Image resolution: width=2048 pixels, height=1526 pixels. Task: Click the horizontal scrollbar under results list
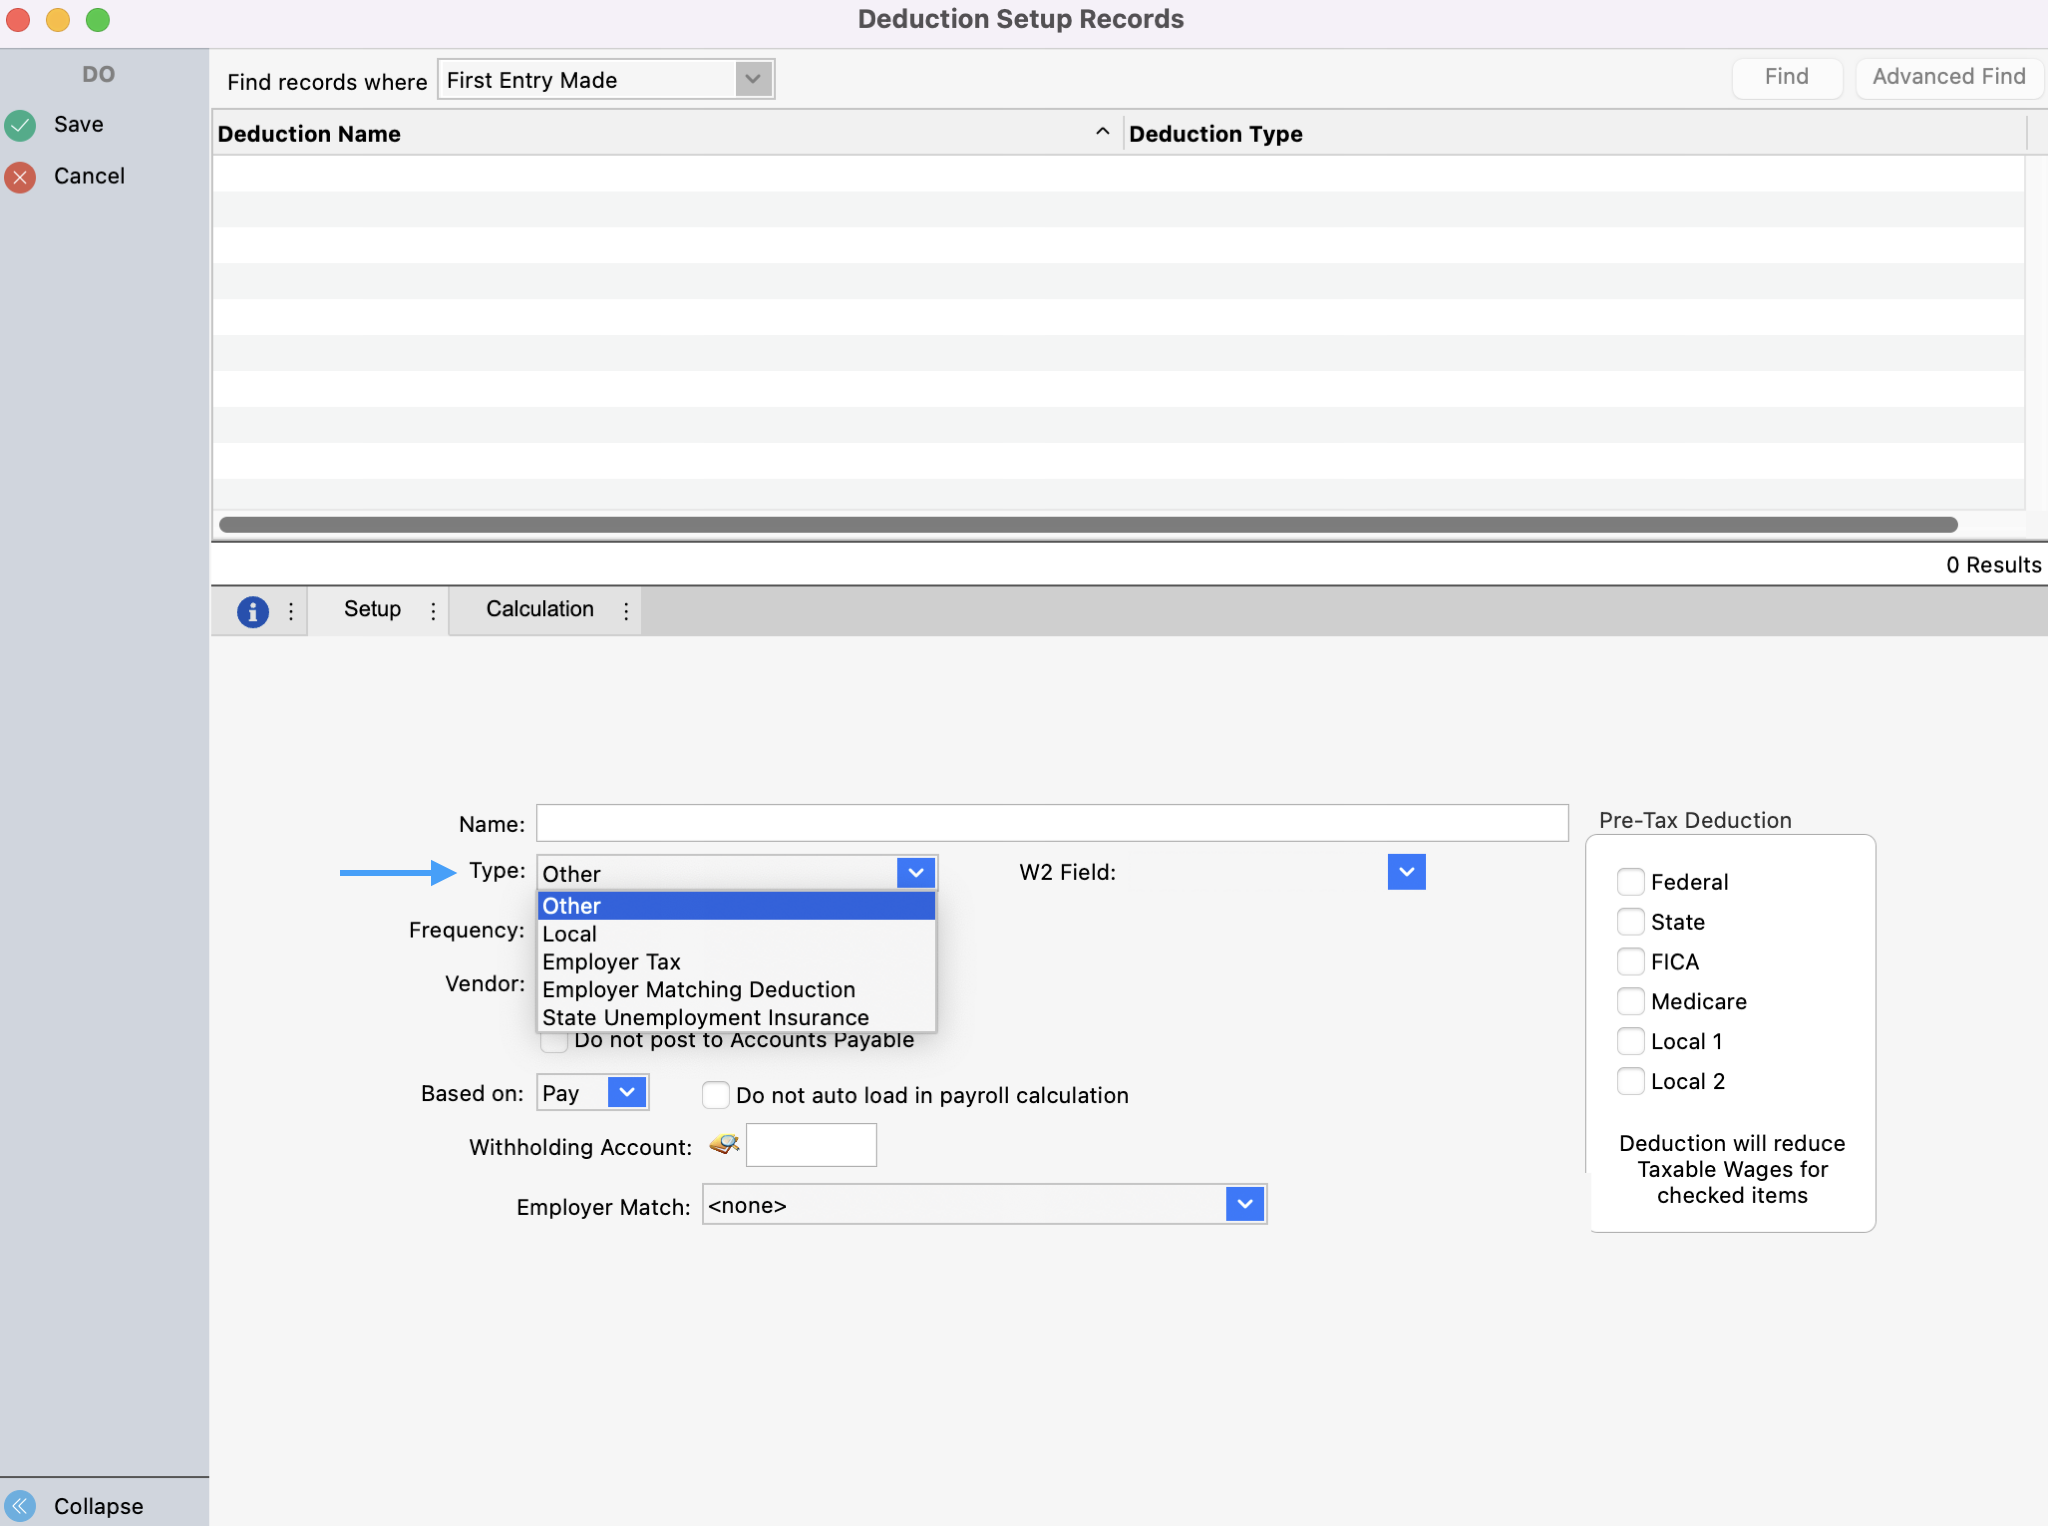1087,525
